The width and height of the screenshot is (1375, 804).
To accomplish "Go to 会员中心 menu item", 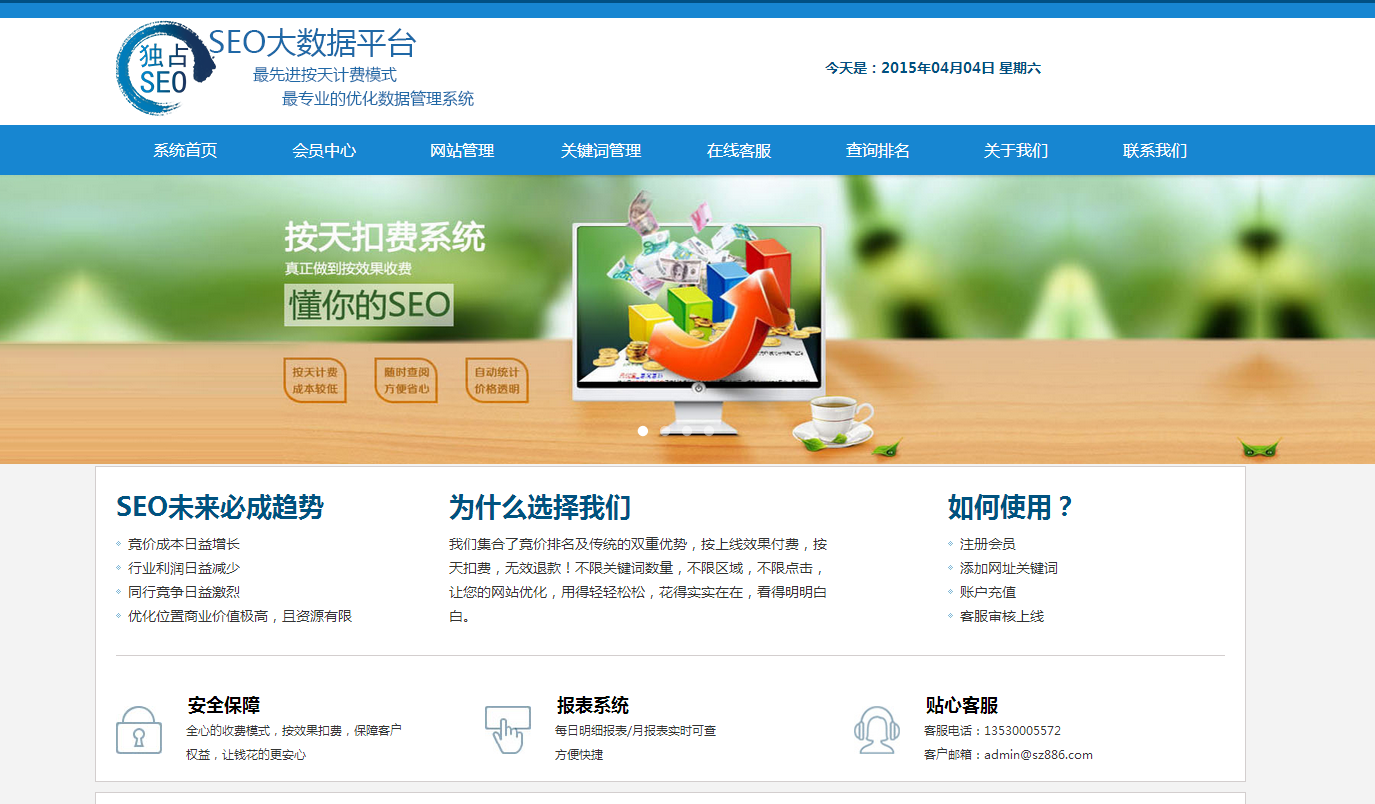I will (324, 151).
